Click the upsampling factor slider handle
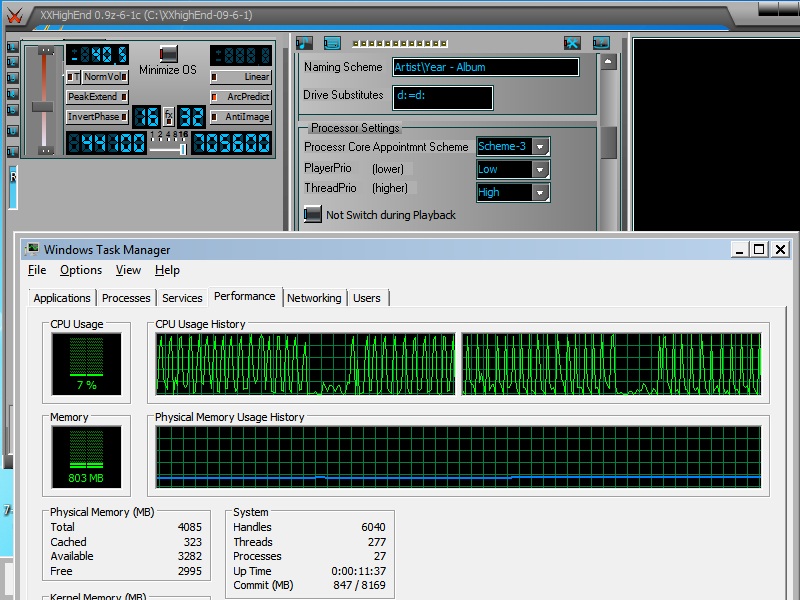 coord(182,149)
